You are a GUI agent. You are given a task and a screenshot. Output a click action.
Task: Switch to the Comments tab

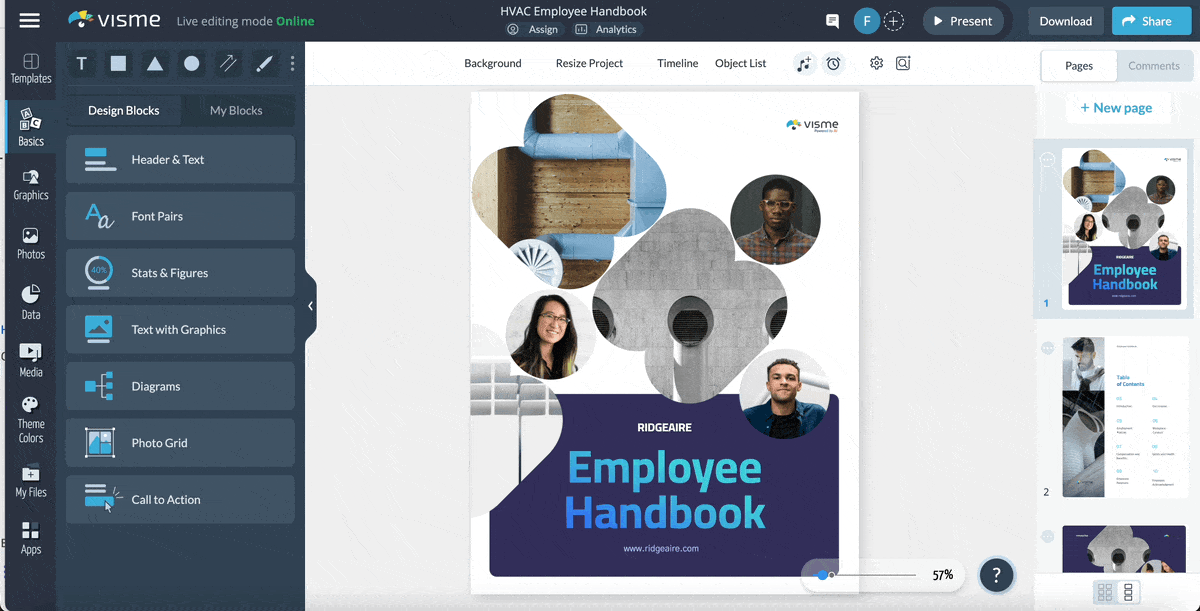(x=1154, y=65)
